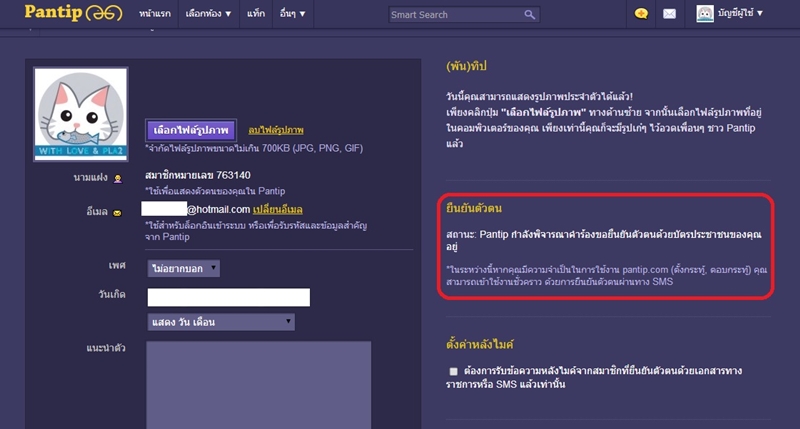
Task: Select the ตั้งค่าหลังไมค์ heading text
Action: [x=480, y=344]
